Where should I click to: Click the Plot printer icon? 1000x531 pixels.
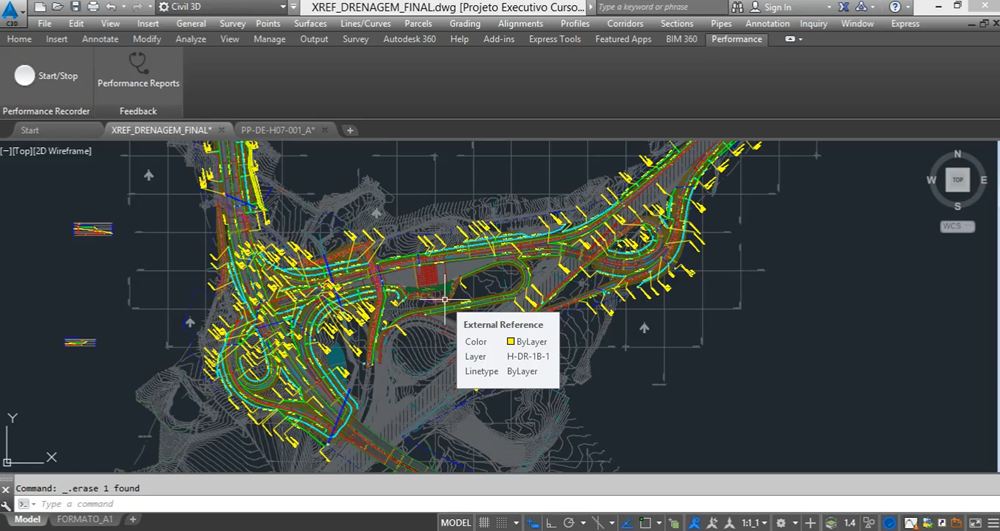pos(93,7)
